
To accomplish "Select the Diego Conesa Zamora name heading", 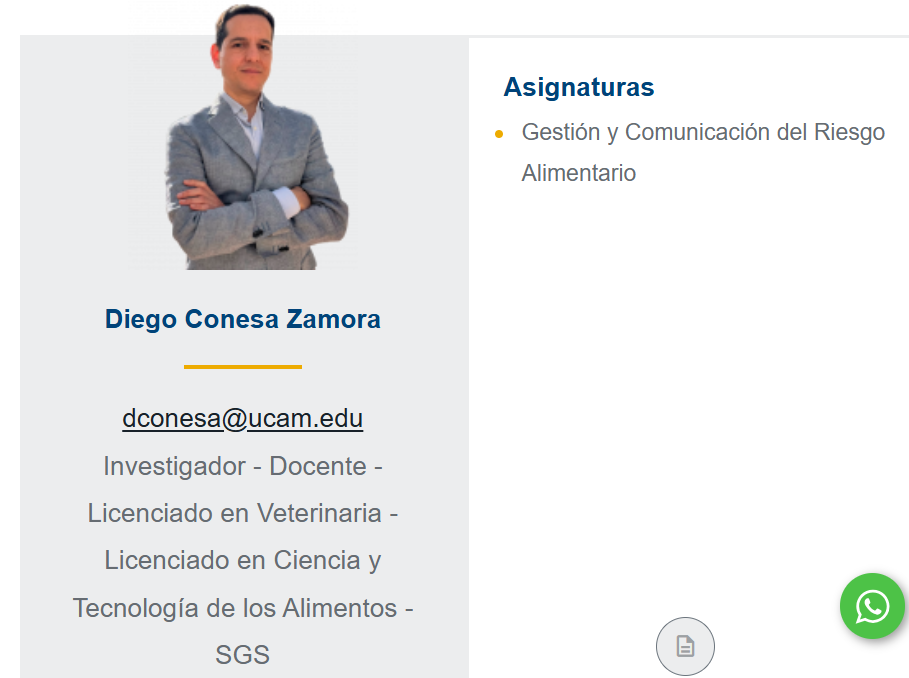I will [x=242, y=319].
